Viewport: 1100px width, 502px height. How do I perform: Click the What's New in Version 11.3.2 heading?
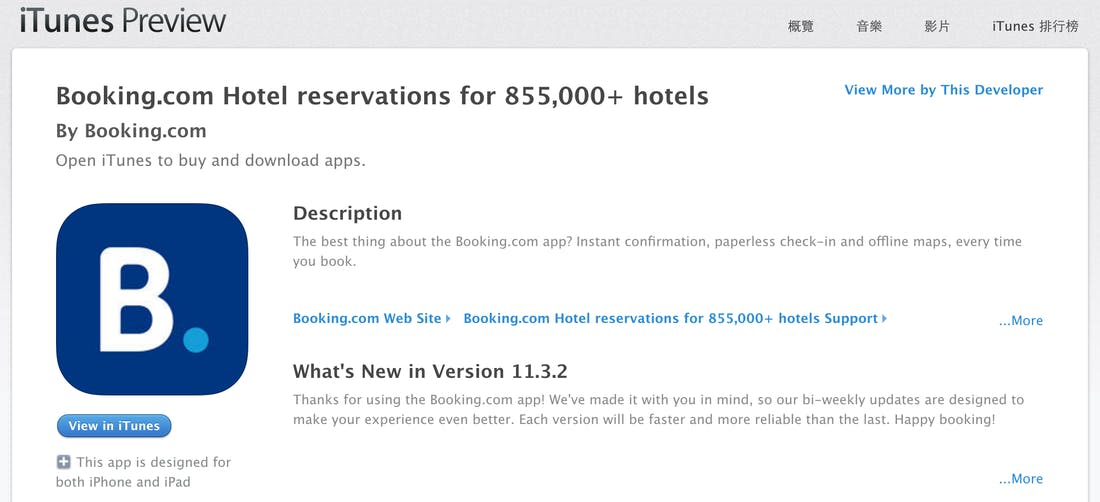click(430, 371)
